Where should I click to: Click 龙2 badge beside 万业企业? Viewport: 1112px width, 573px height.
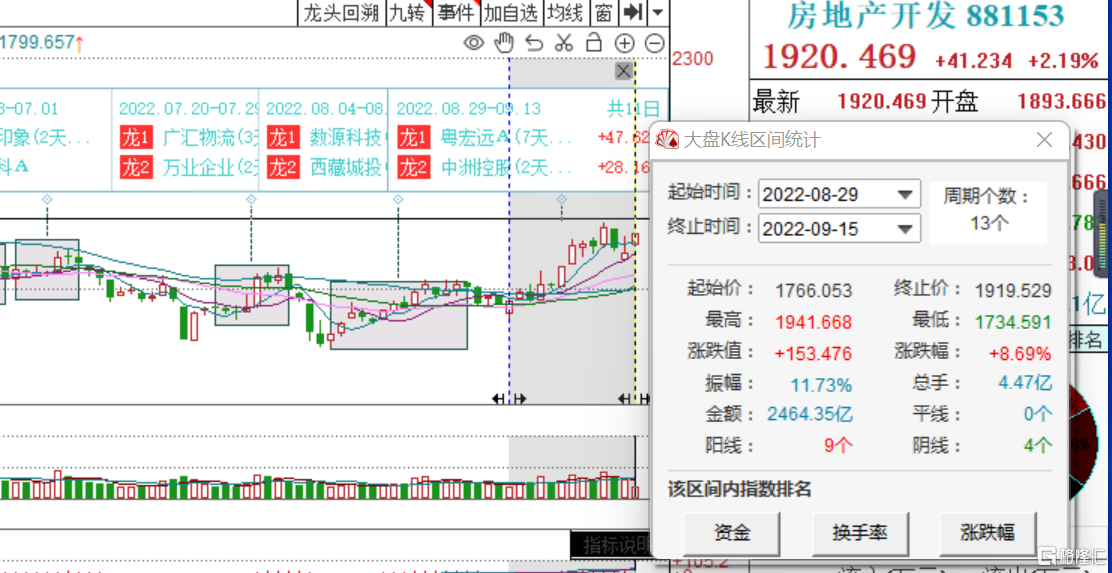point(135,167)
